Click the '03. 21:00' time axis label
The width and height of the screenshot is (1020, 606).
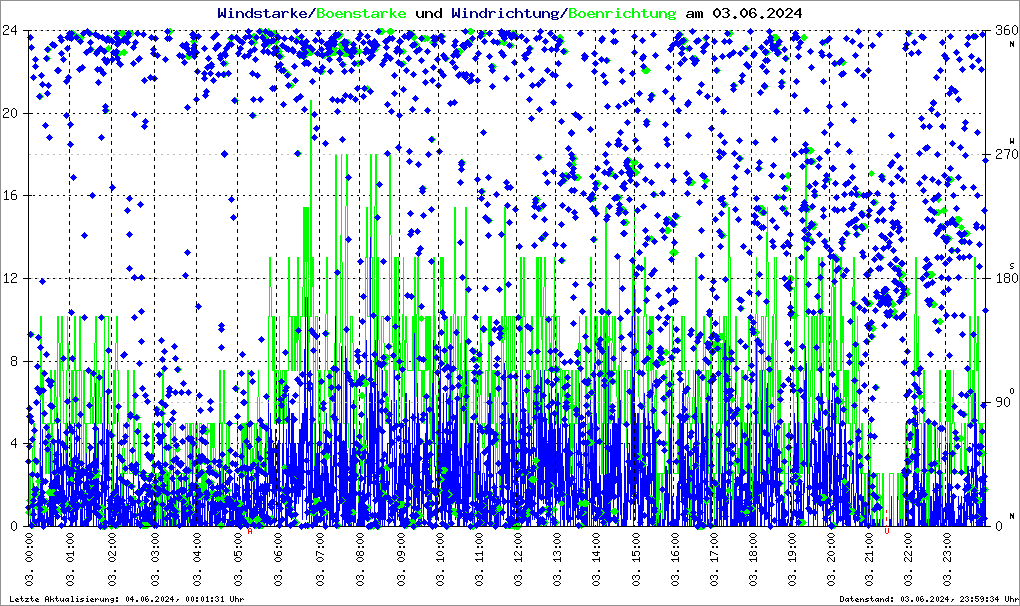click(870, 558)
